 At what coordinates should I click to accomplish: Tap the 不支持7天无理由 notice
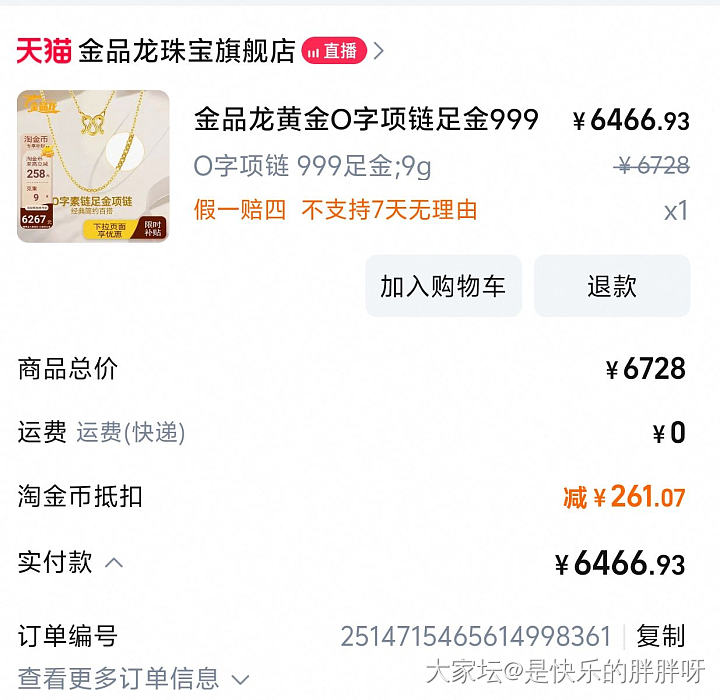[389, 210]
